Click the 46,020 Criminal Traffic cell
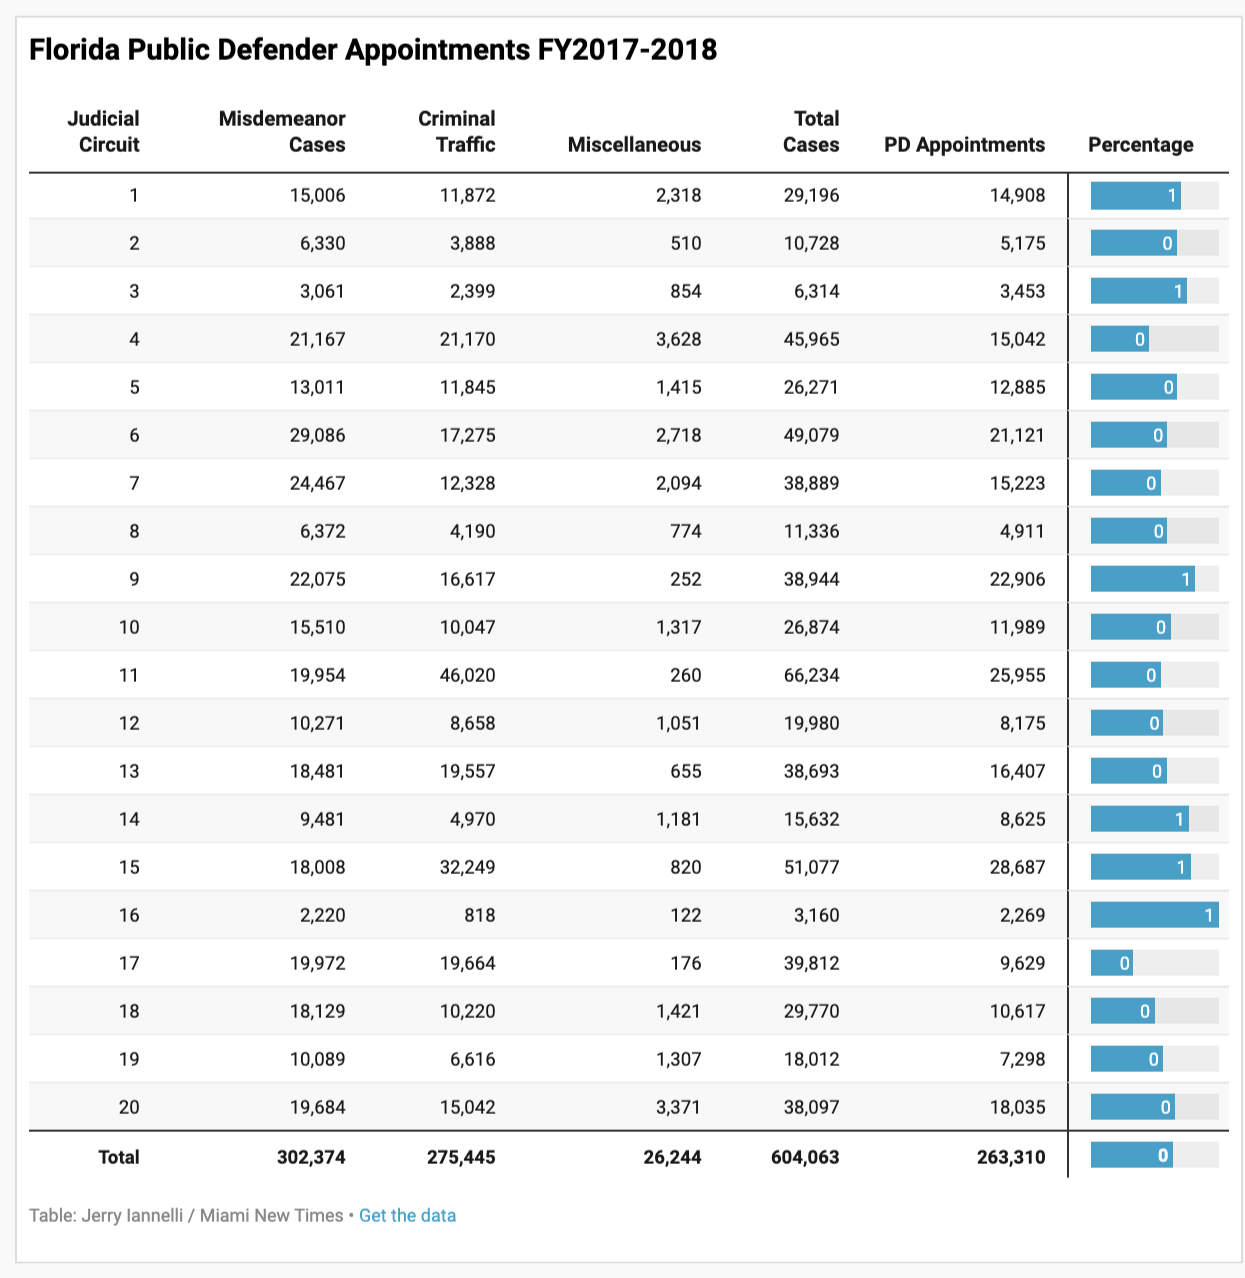 (467, 675)
